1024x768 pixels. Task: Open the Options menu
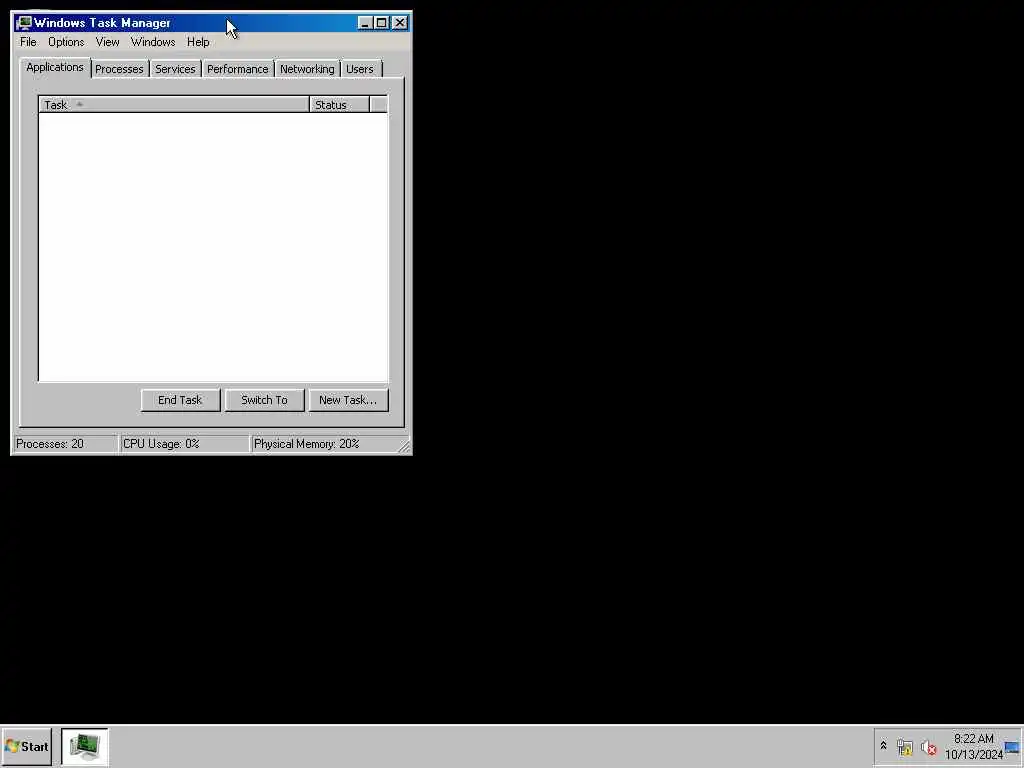66,42
